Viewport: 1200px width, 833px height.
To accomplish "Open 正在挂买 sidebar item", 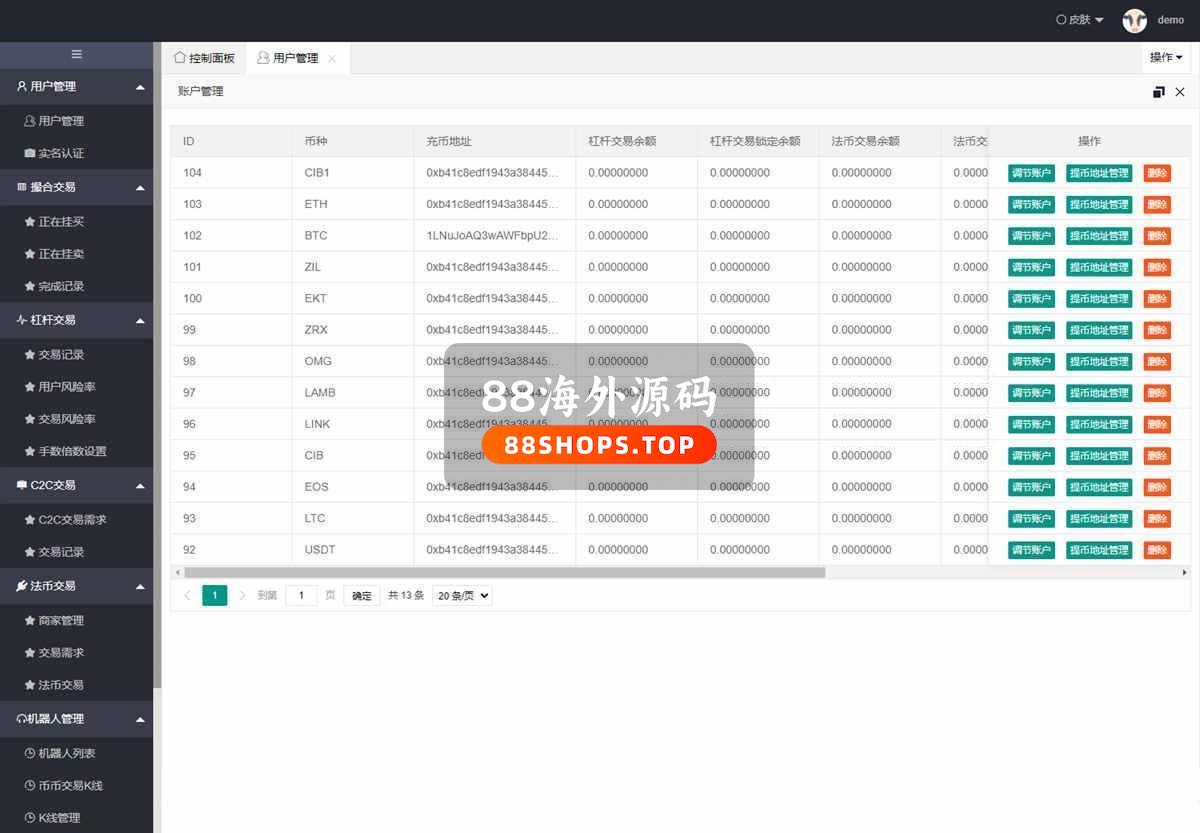I will coord(61,222).
